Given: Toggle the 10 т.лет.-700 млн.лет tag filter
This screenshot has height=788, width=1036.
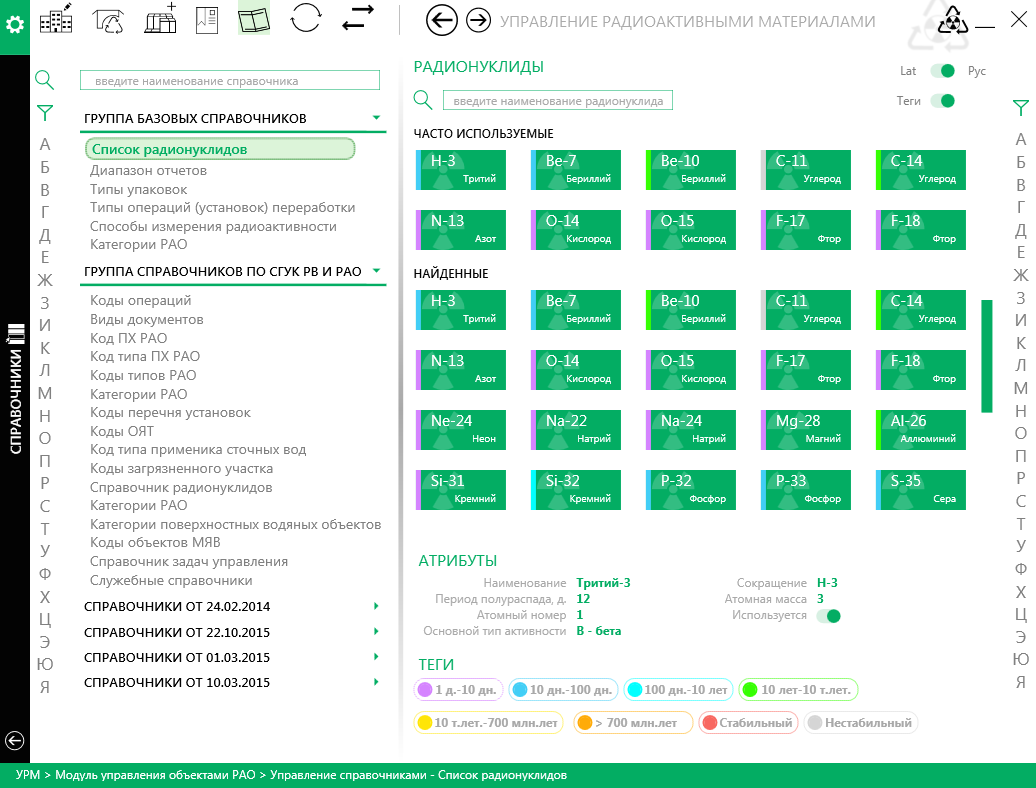Looking at the screenshot, I should pos(488,723).
